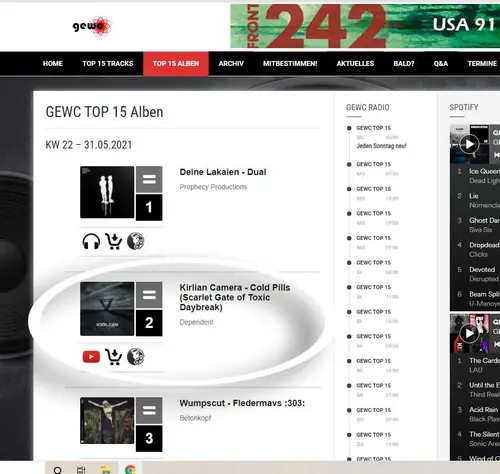Click the title 'Wumpscut - Fledermavs :303:'
This screenshot has width=500, height=474.
pos(242,403)
